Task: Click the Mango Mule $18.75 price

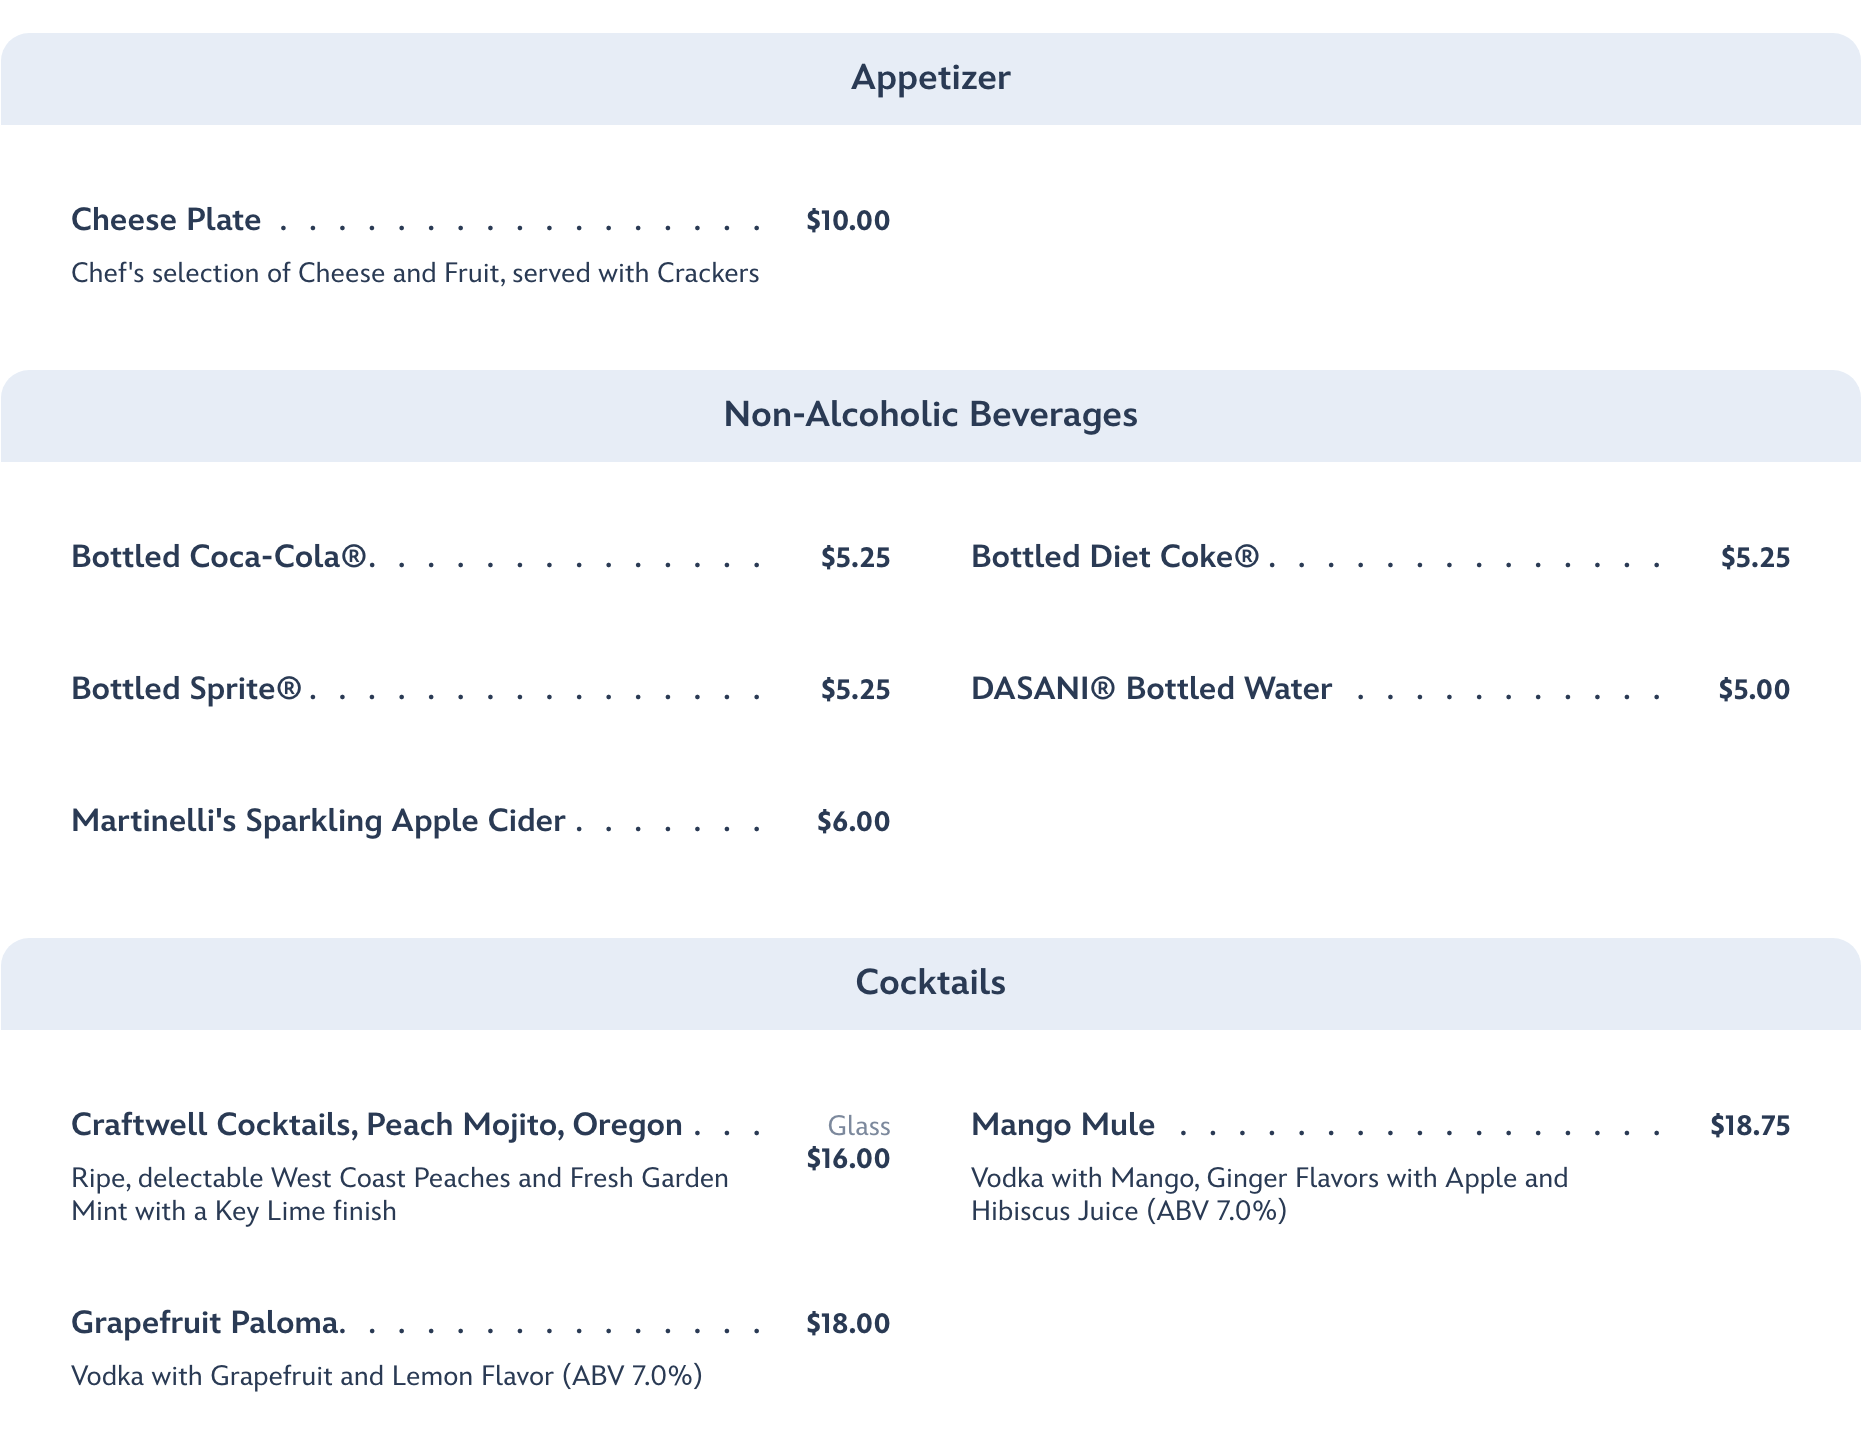Action: click(1750, 1126)
